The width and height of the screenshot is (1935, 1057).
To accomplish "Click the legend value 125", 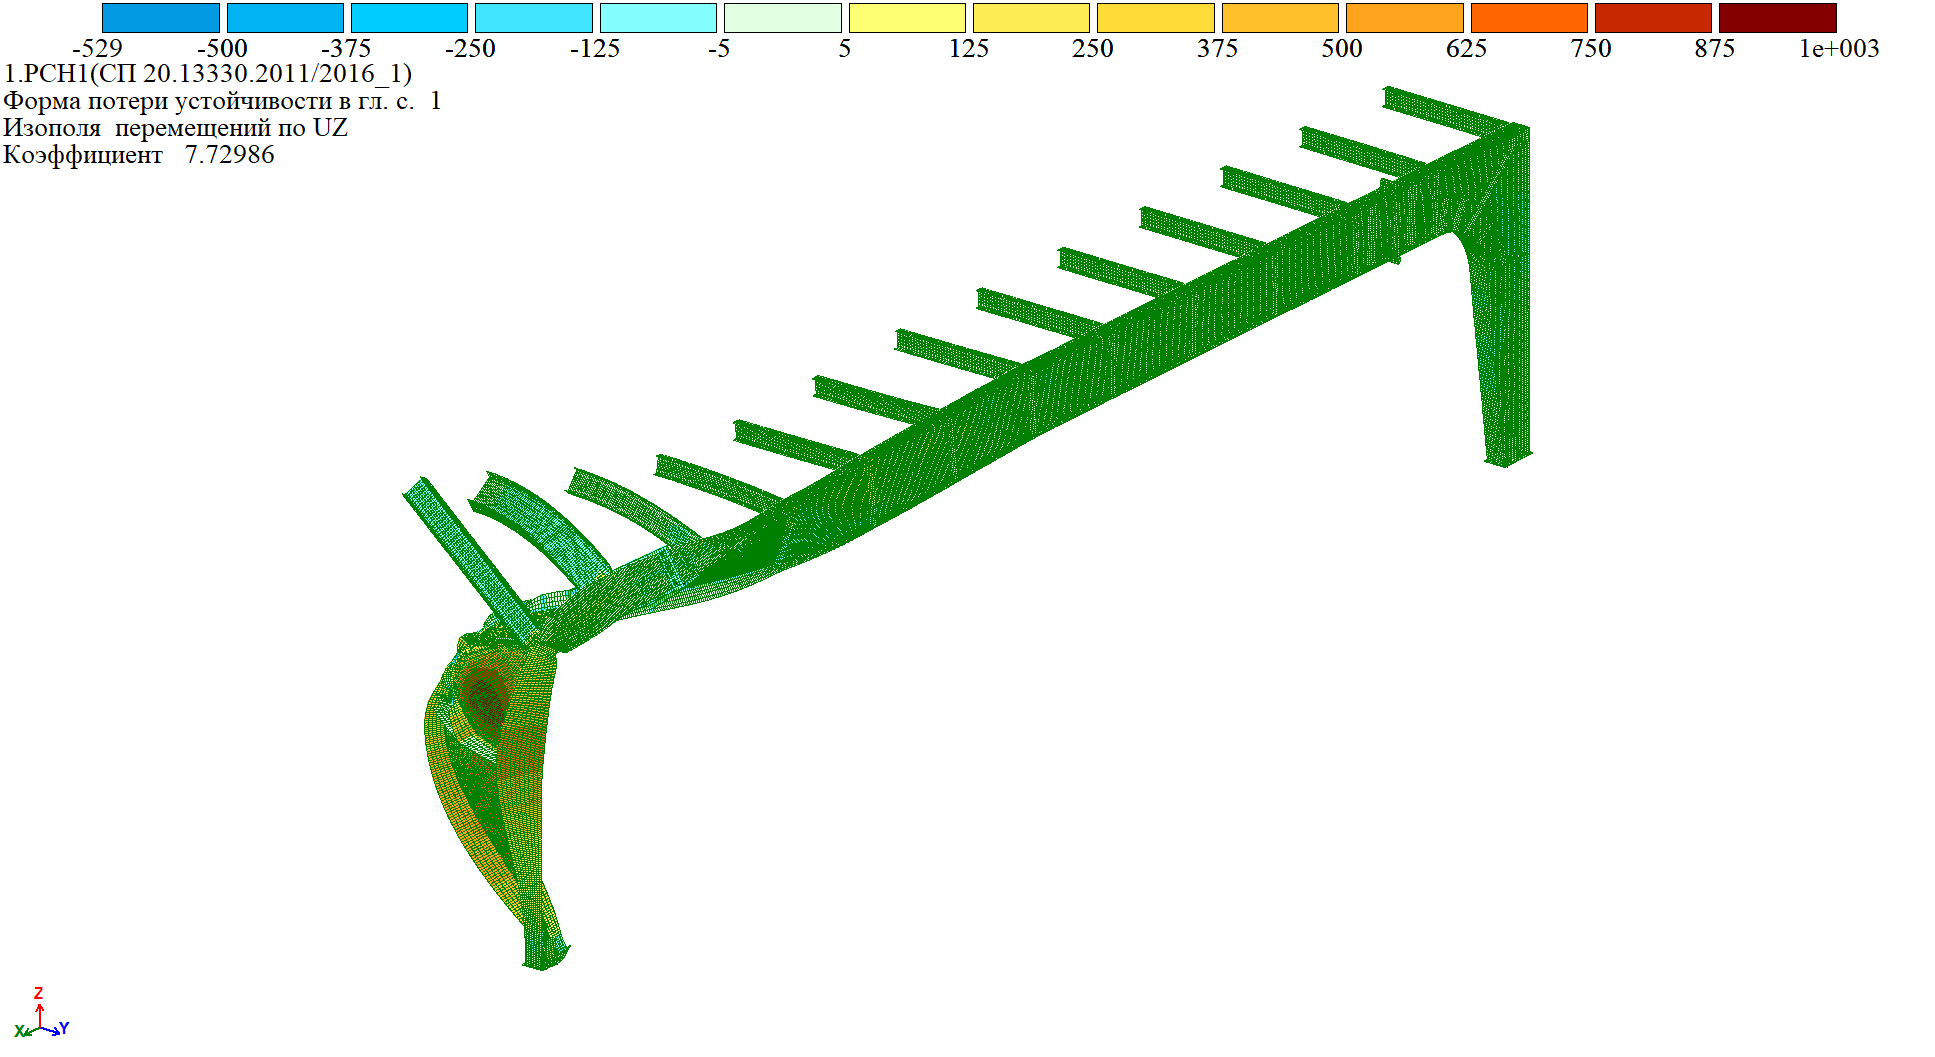I will 969,48.
